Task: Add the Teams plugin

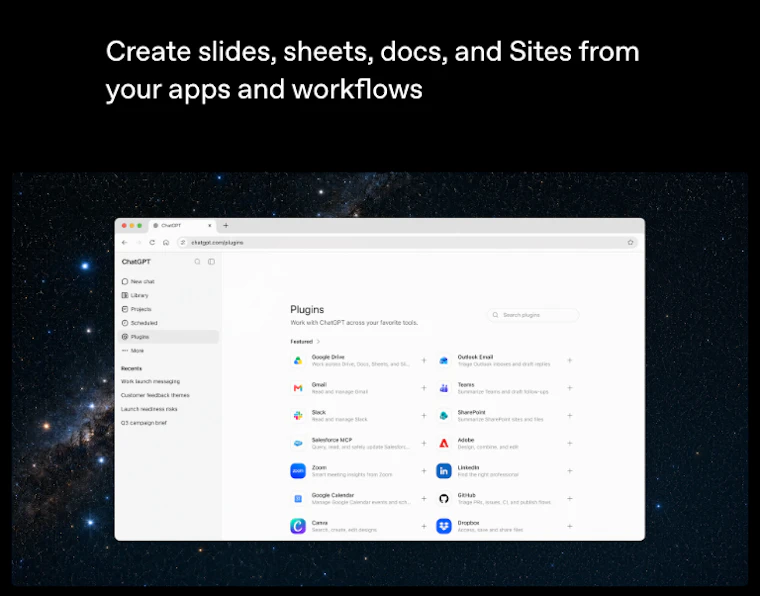Action: coord(570,388)
